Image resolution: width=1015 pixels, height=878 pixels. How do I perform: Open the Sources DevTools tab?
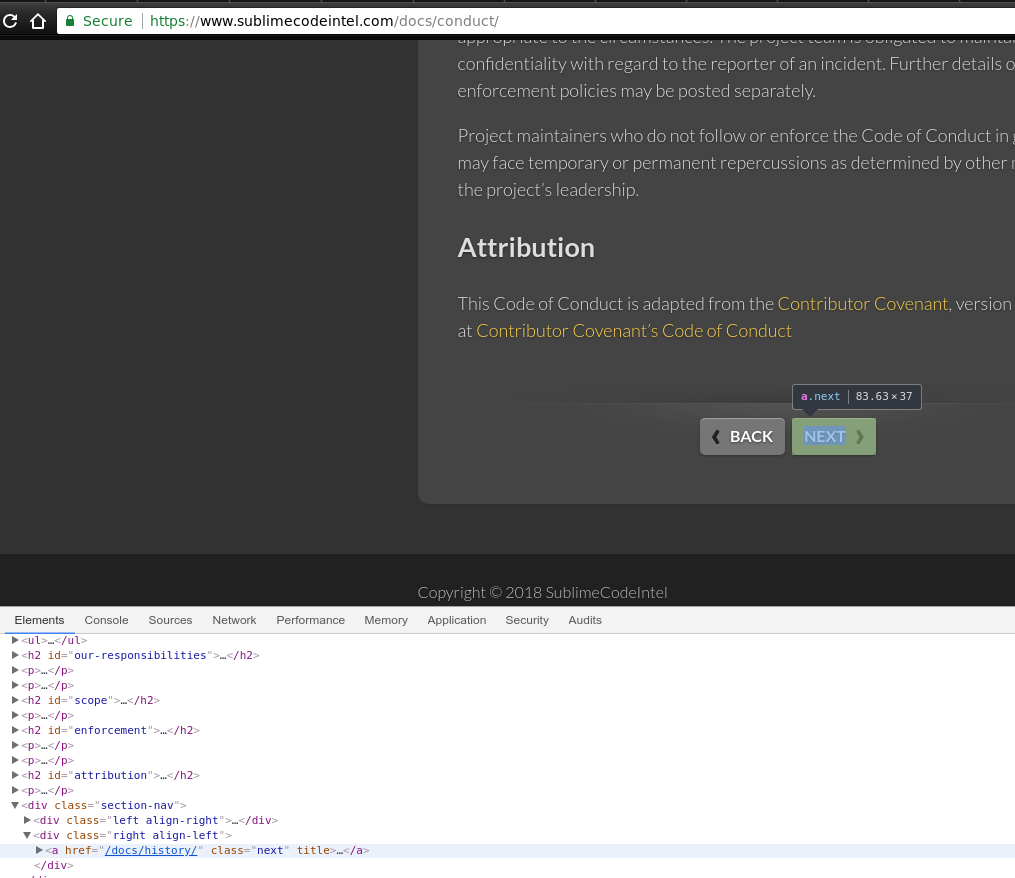pos(170,620)
